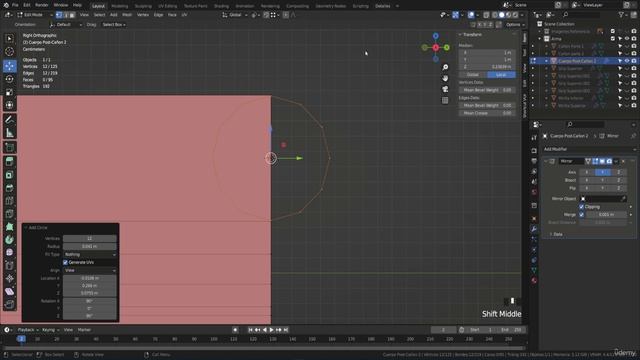Toggle visibility eye of Arma collection
Screen dimensions: 640x360
tap(627, 39)
